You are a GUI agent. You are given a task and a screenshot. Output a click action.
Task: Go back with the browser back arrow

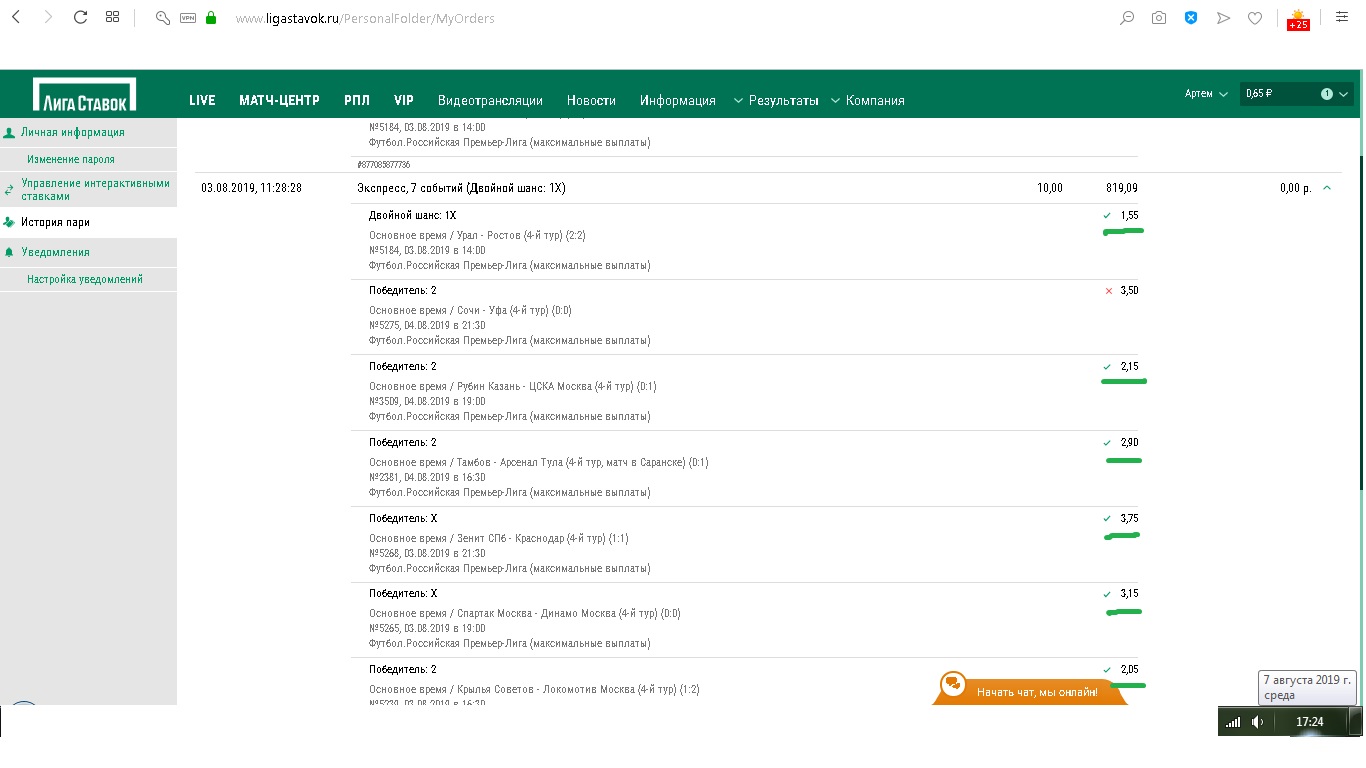click(x=16, y=18)
